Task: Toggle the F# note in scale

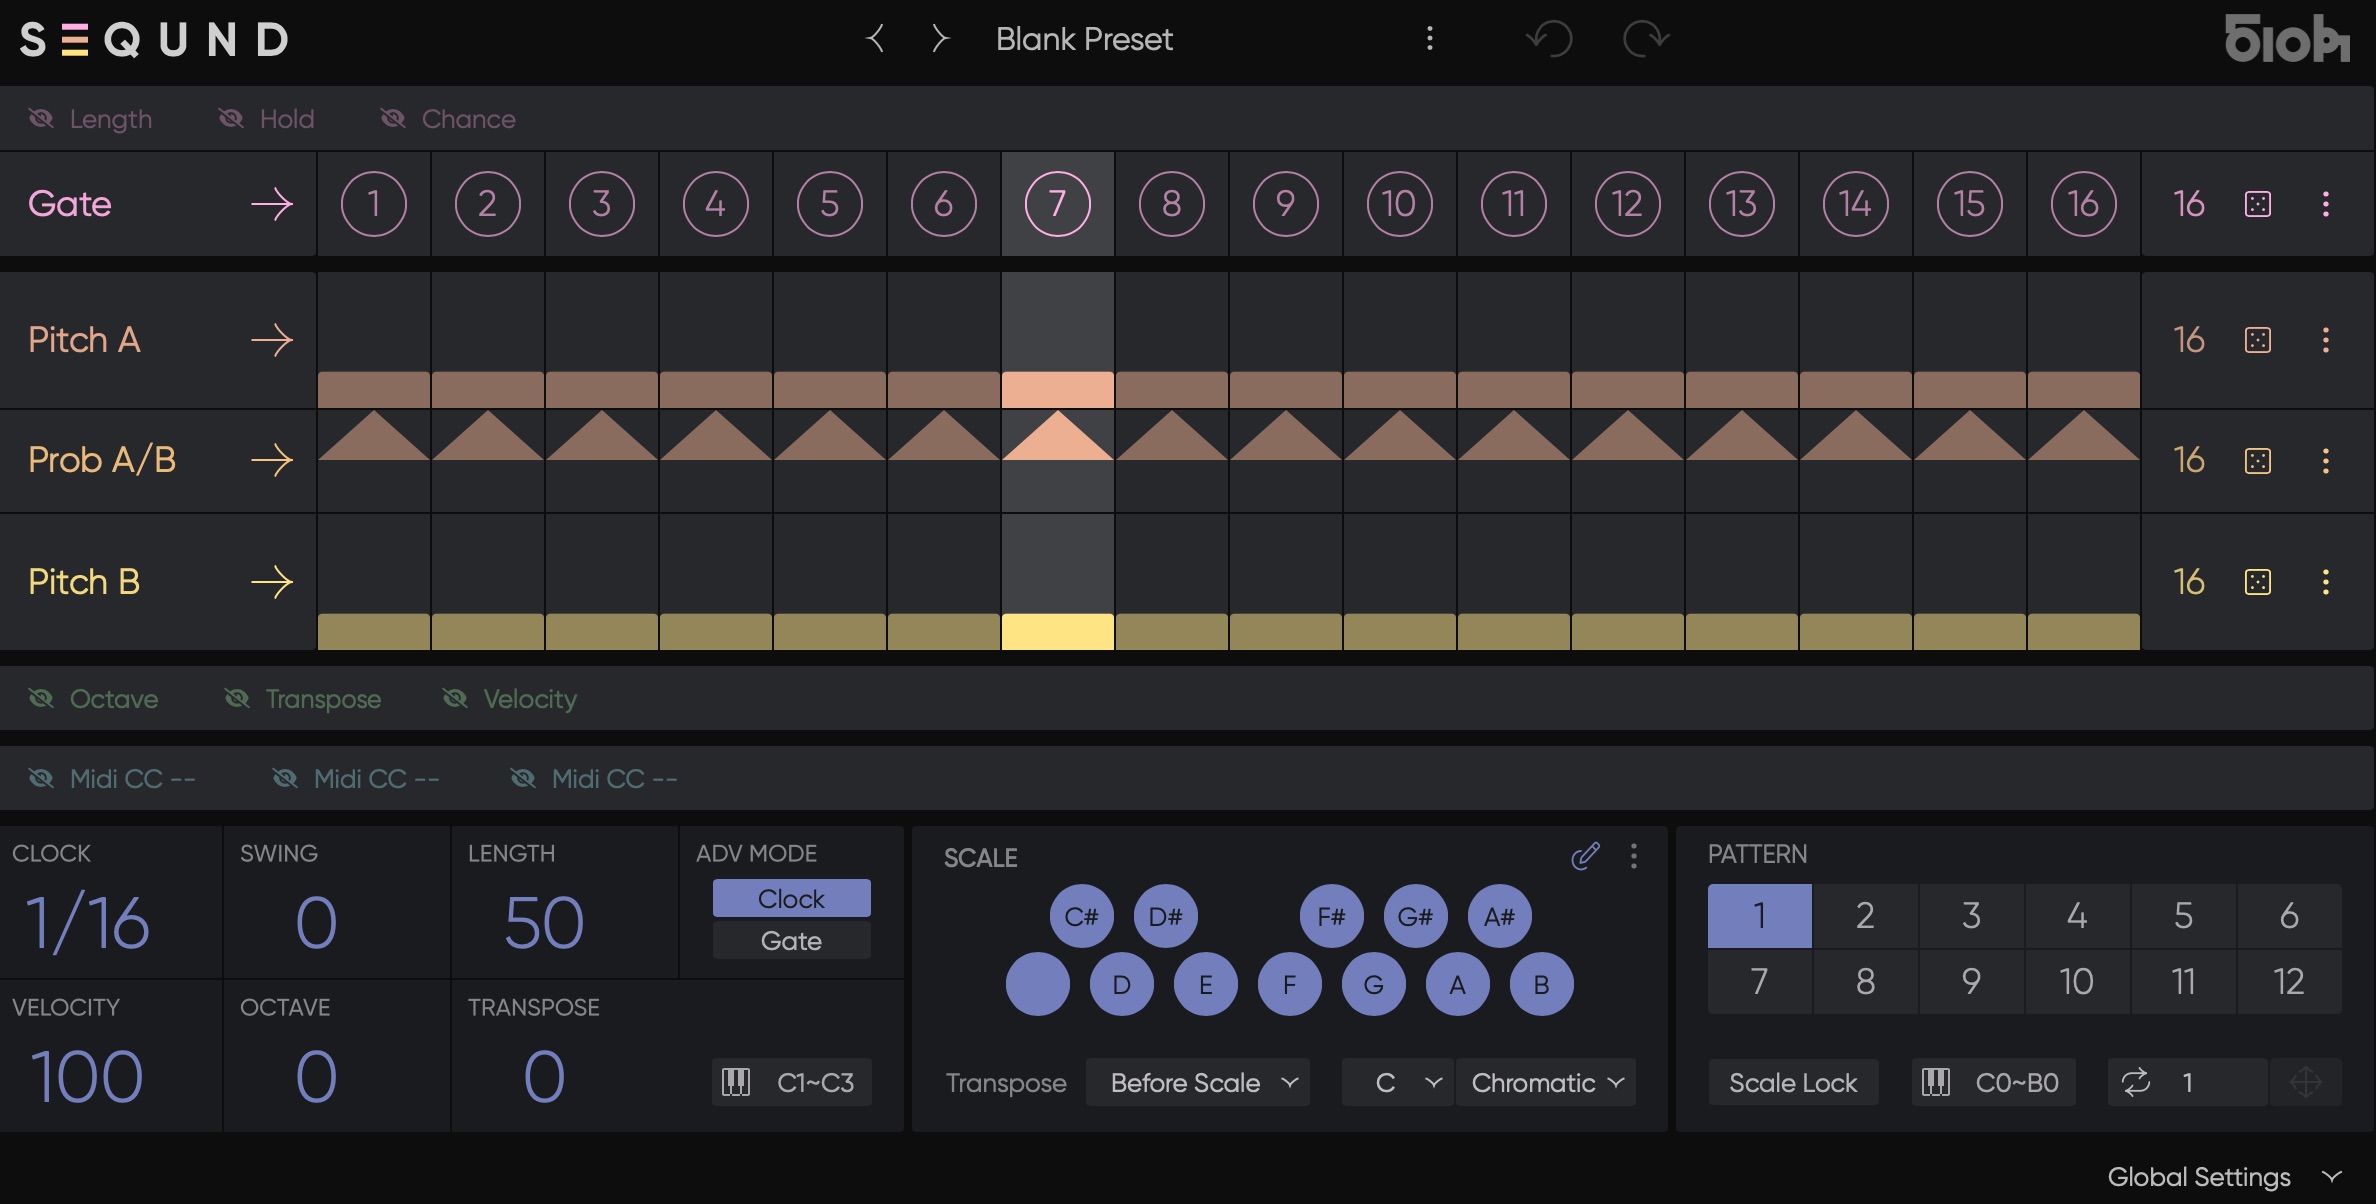Action: point(1331,916)
